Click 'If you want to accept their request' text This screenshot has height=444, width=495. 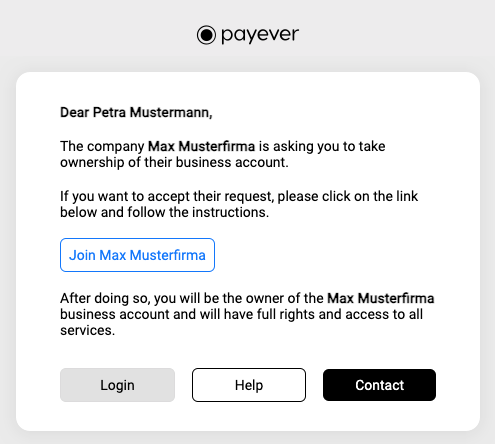coord(167,196)
